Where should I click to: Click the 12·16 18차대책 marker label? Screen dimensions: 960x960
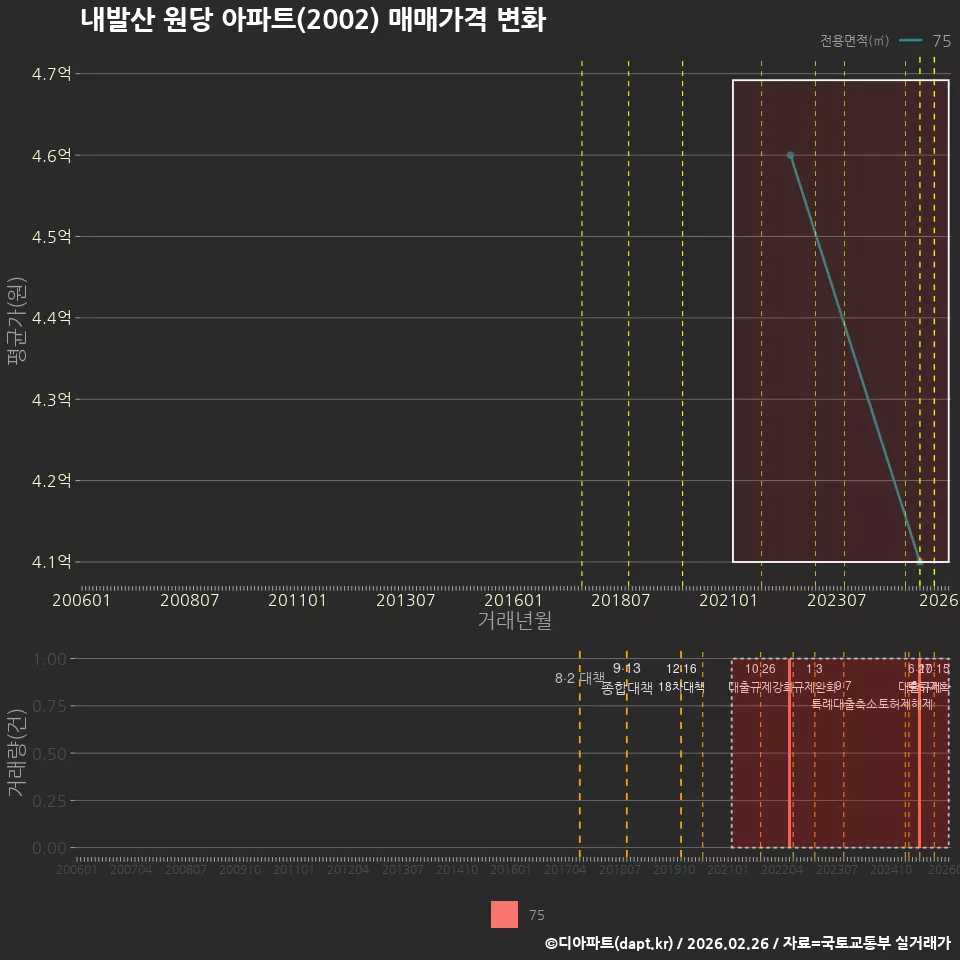pos(681,678)
